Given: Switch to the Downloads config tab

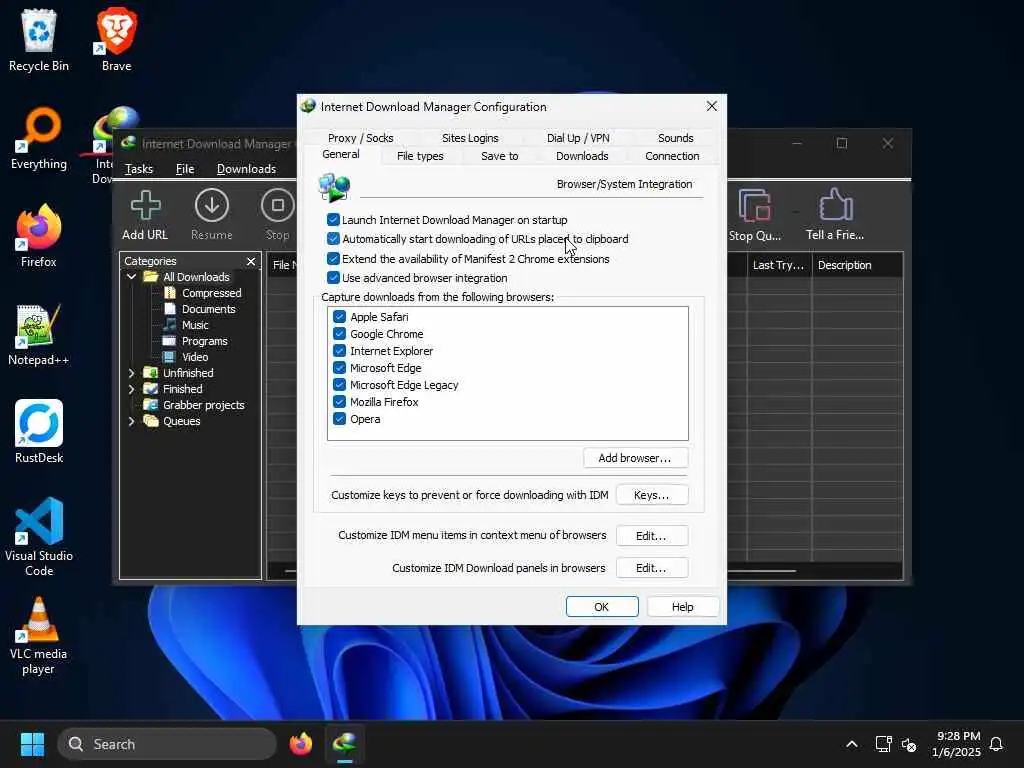Looking at the screenshot, I should pos(582,156).
